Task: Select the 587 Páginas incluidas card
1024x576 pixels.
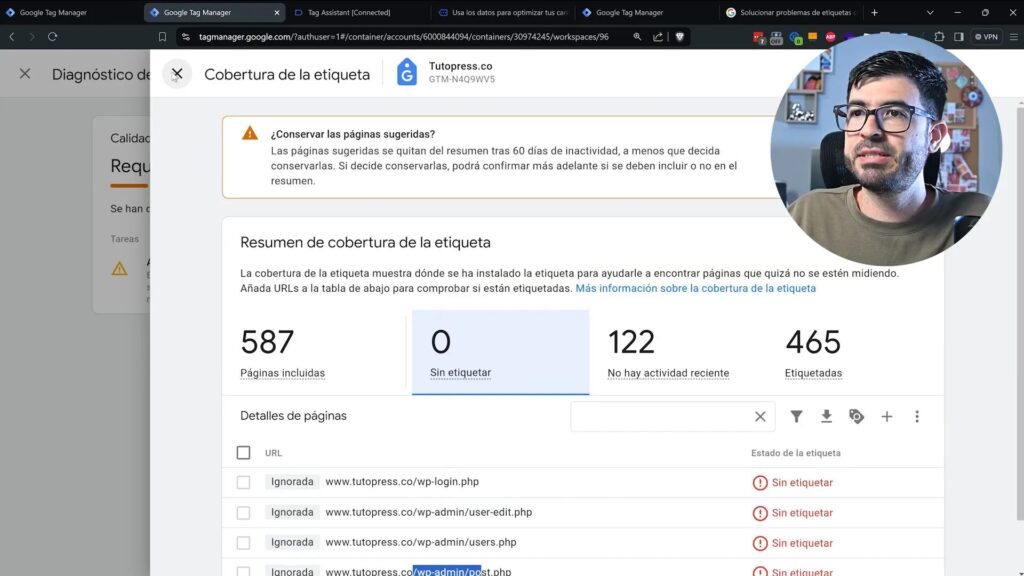Action: [317, 353]
